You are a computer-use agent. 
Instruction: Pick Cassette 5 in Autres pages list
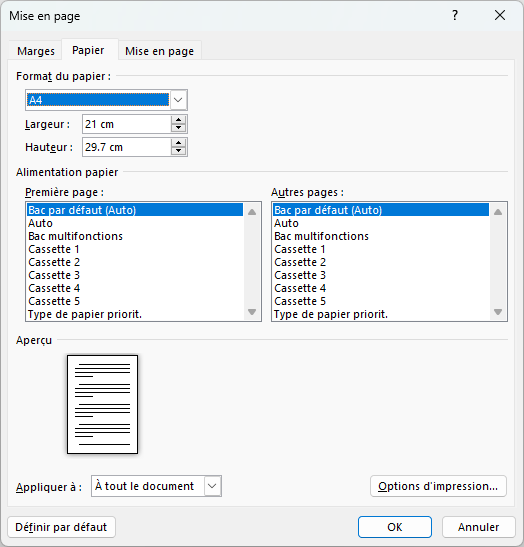381,301
